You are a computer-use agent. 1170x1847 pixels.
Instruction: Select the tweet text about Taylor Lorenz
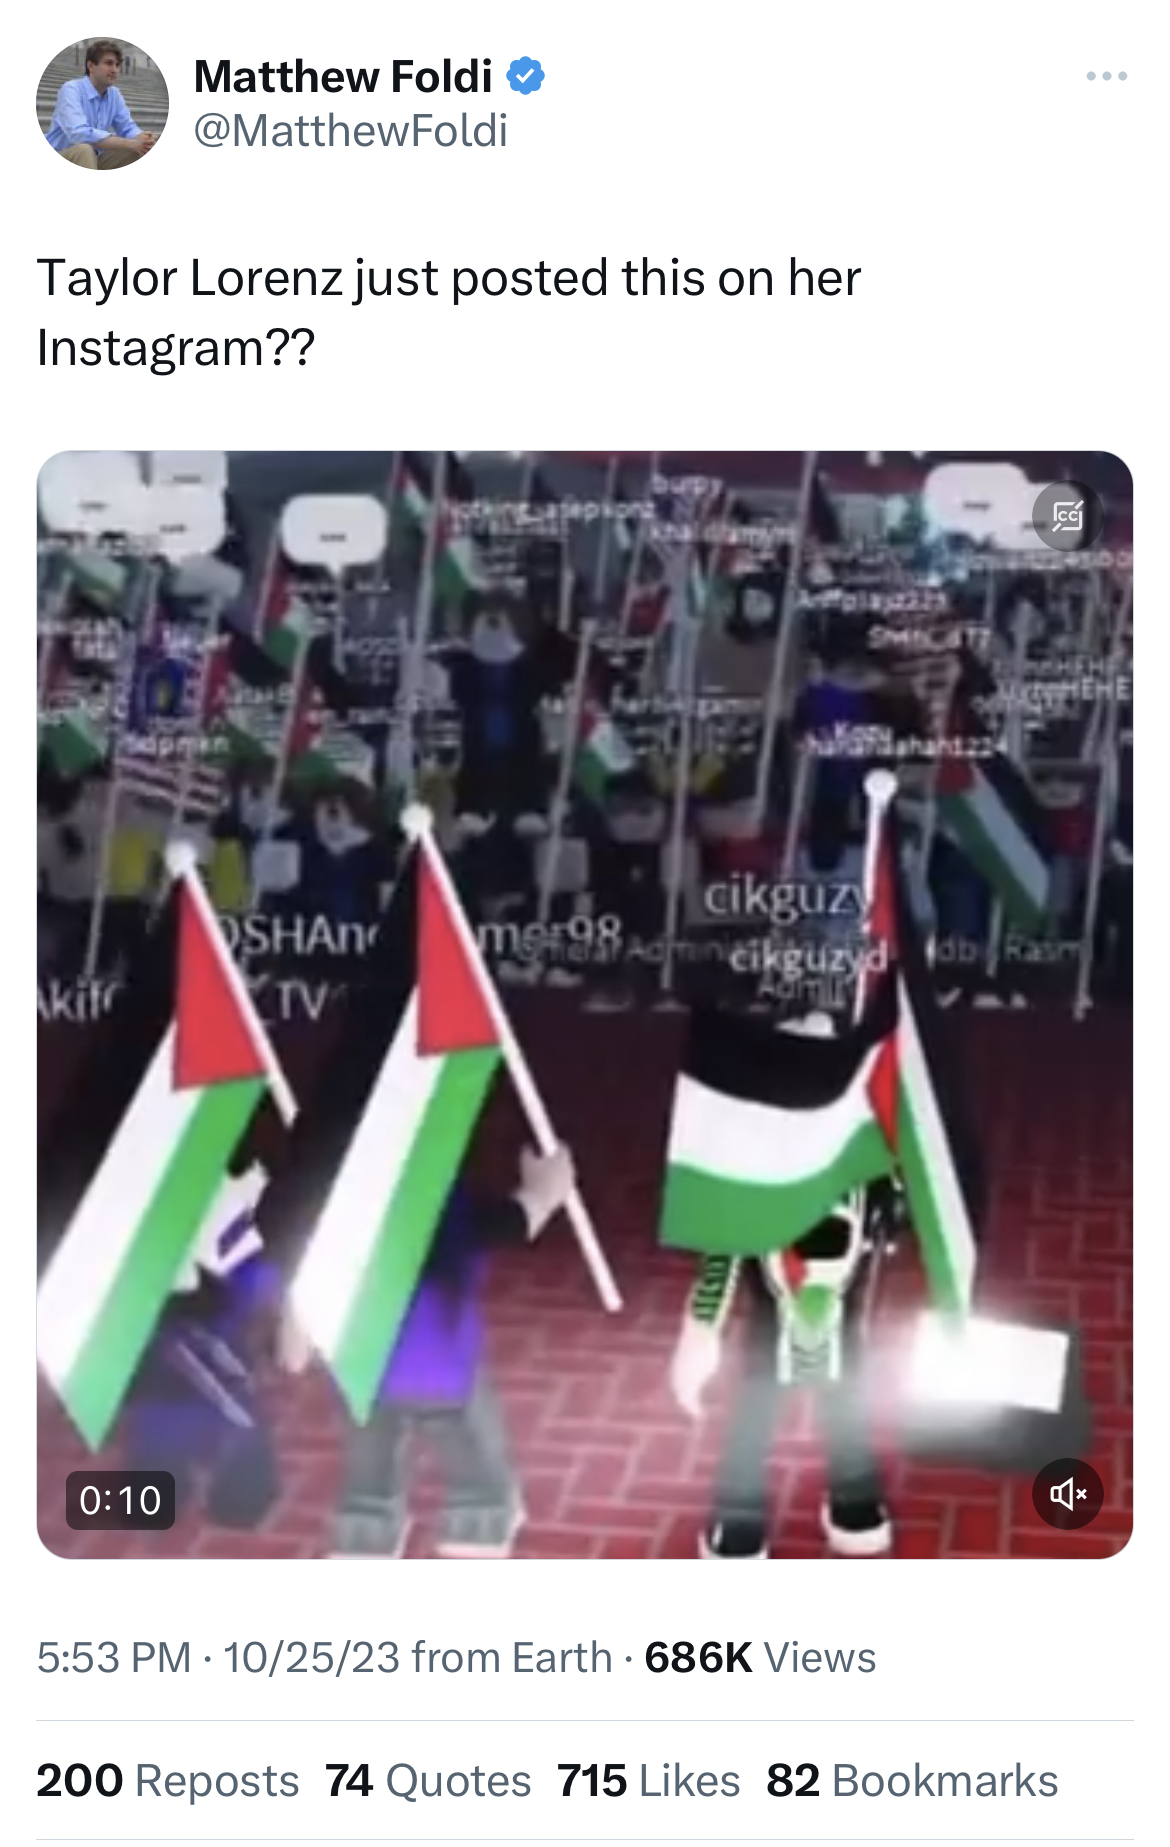[x=448, y=312]
